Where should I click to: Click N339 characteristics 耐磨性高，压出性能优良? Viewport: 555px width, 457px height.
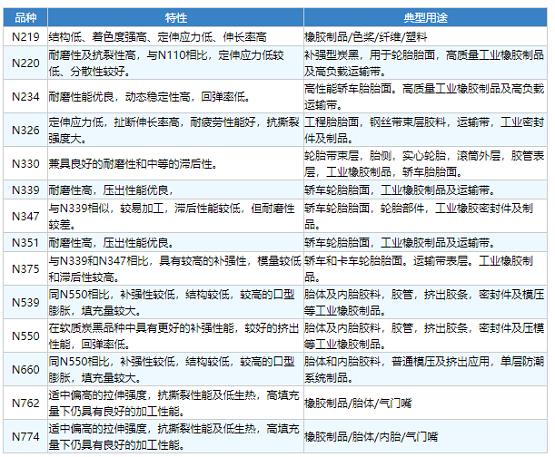pos(110,190)
